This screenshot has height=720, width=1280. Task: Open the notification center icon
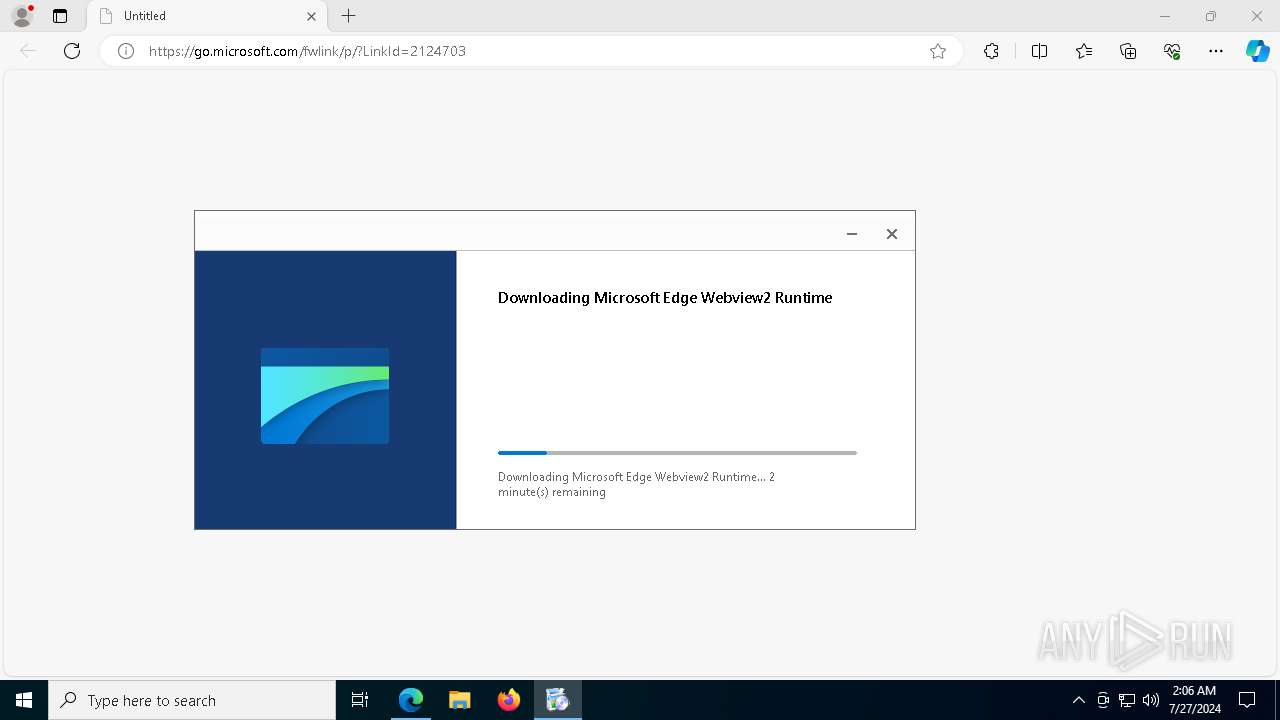click(1247, 700)
